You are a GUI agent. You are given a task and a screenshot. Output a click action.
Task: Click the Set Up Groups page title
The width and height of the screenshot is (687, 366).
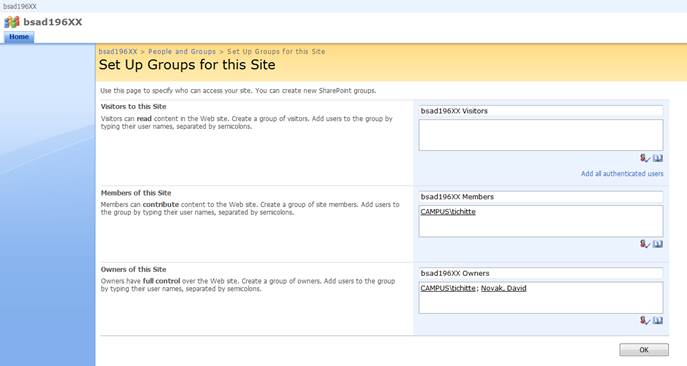coord(187,65)
